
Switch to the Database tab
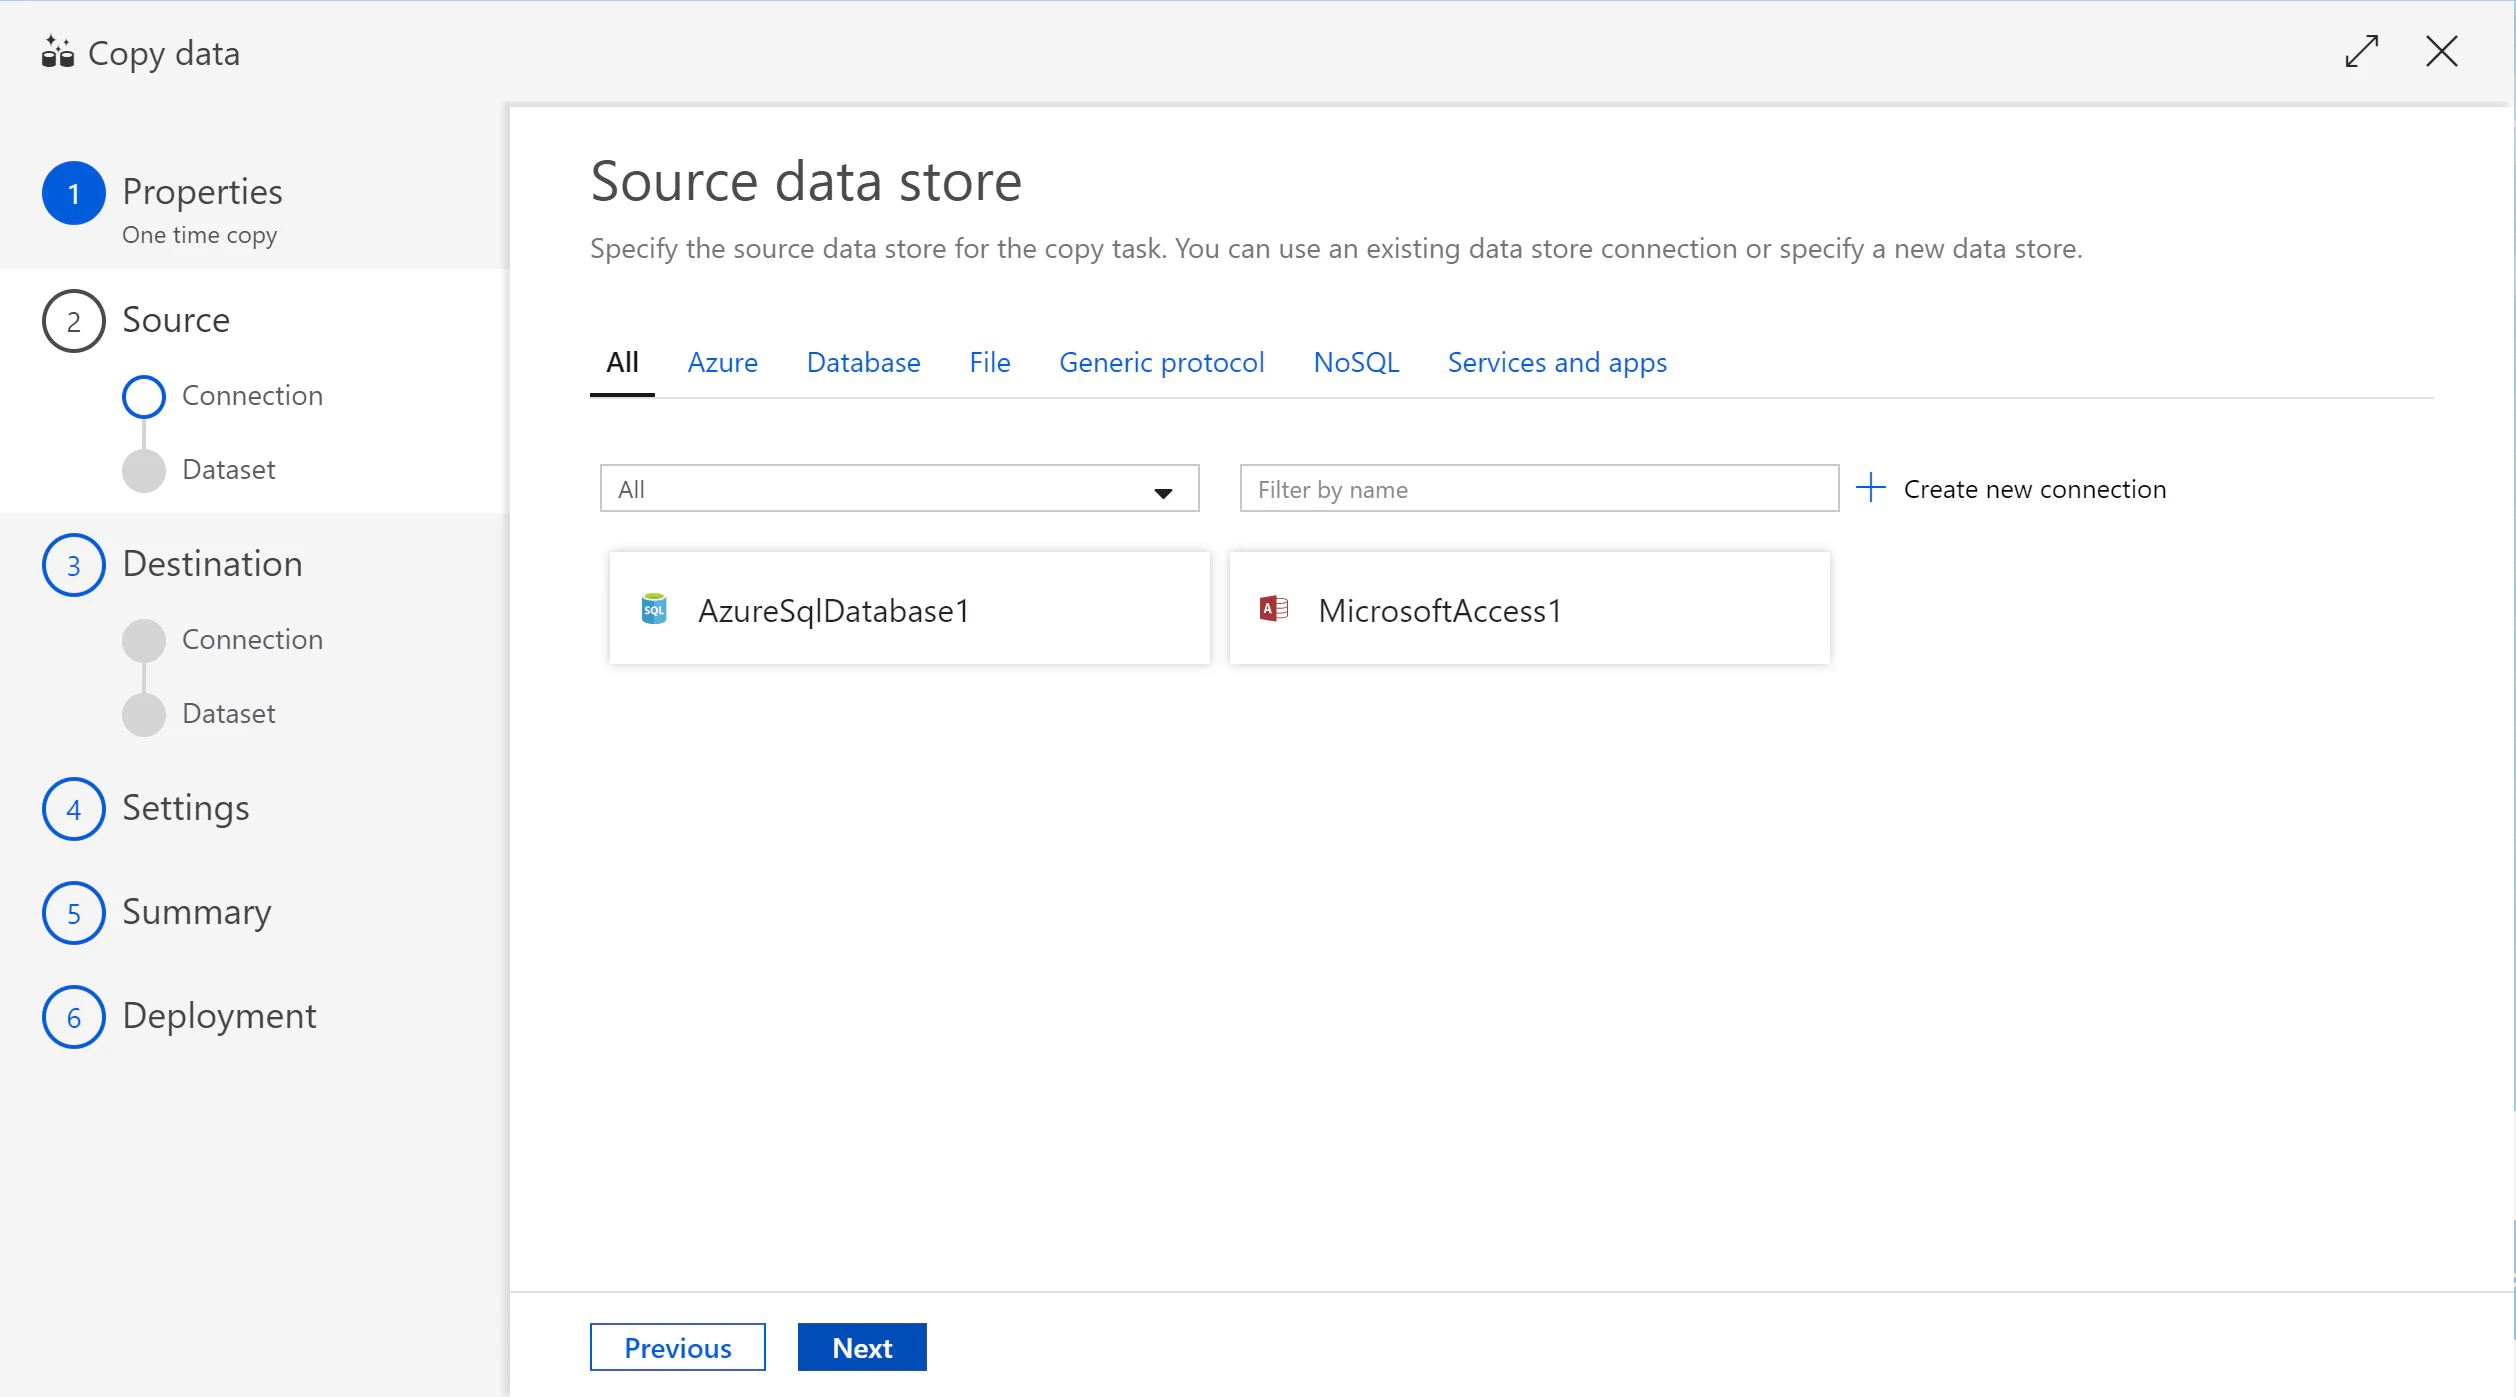(863, 362)
